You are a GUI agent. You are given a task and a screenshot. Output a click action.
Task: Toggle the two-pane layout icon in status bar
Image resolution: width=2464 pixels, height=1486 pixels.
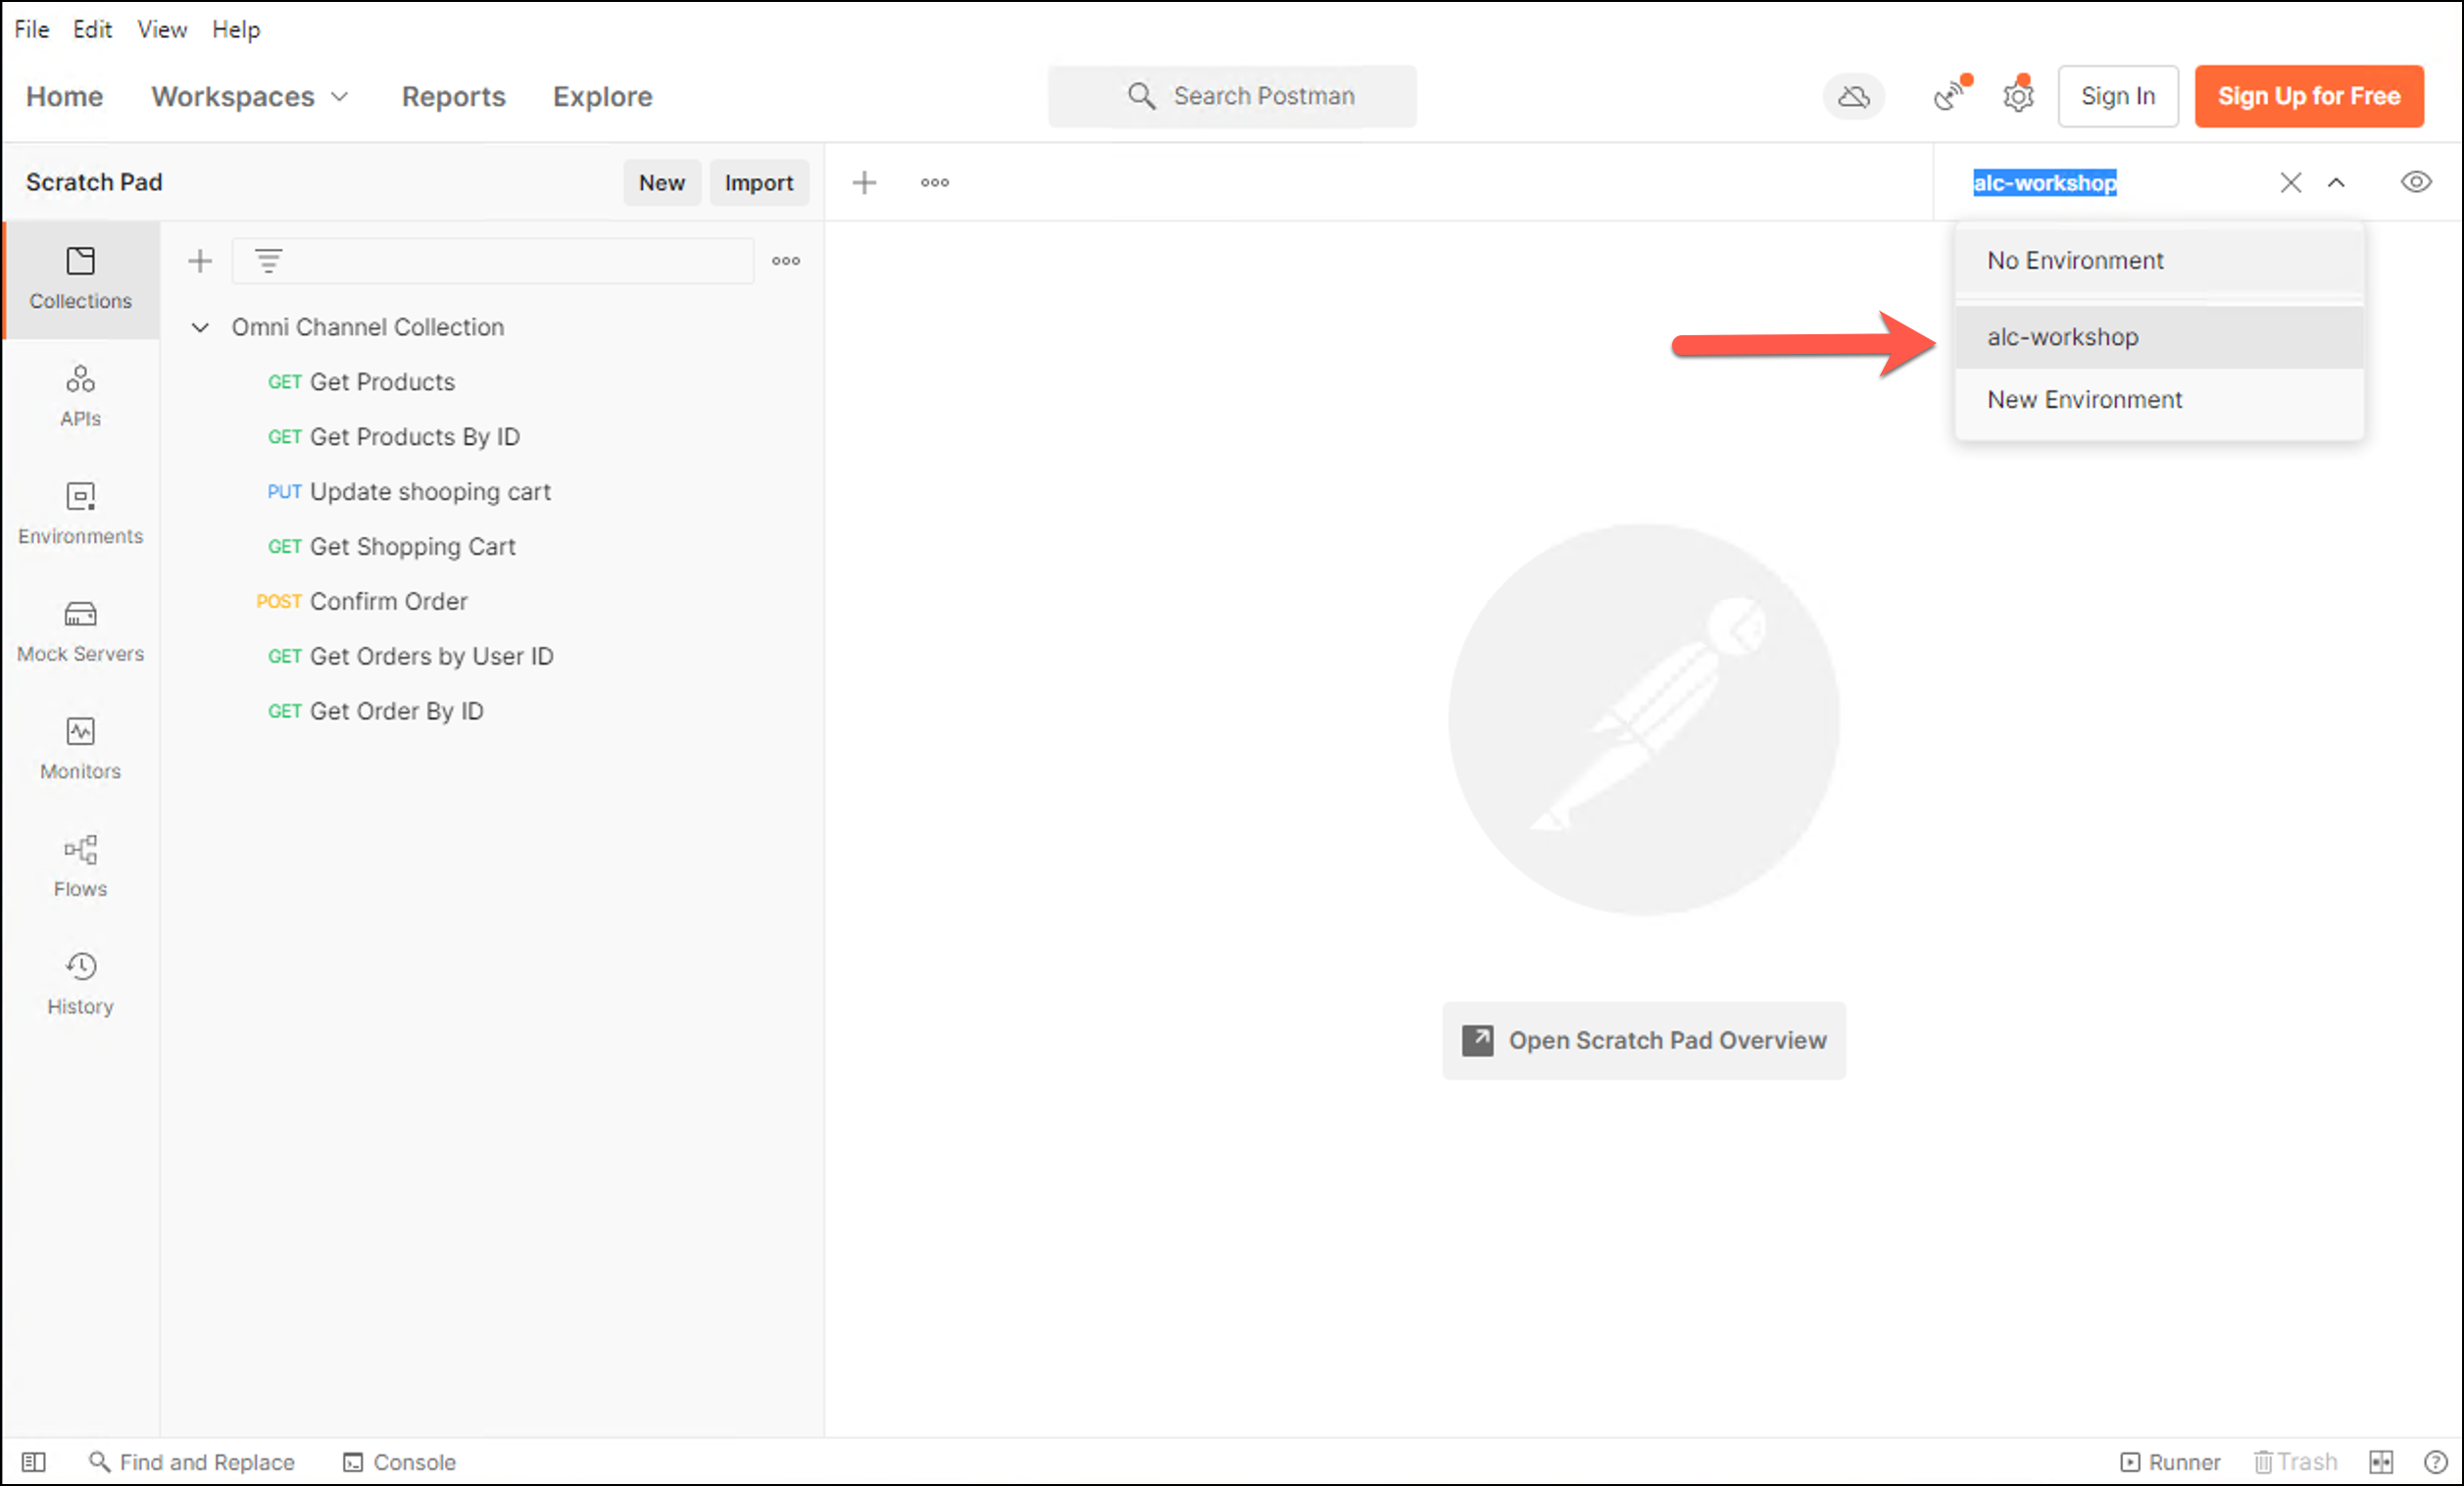(x=2381, y=1462)
